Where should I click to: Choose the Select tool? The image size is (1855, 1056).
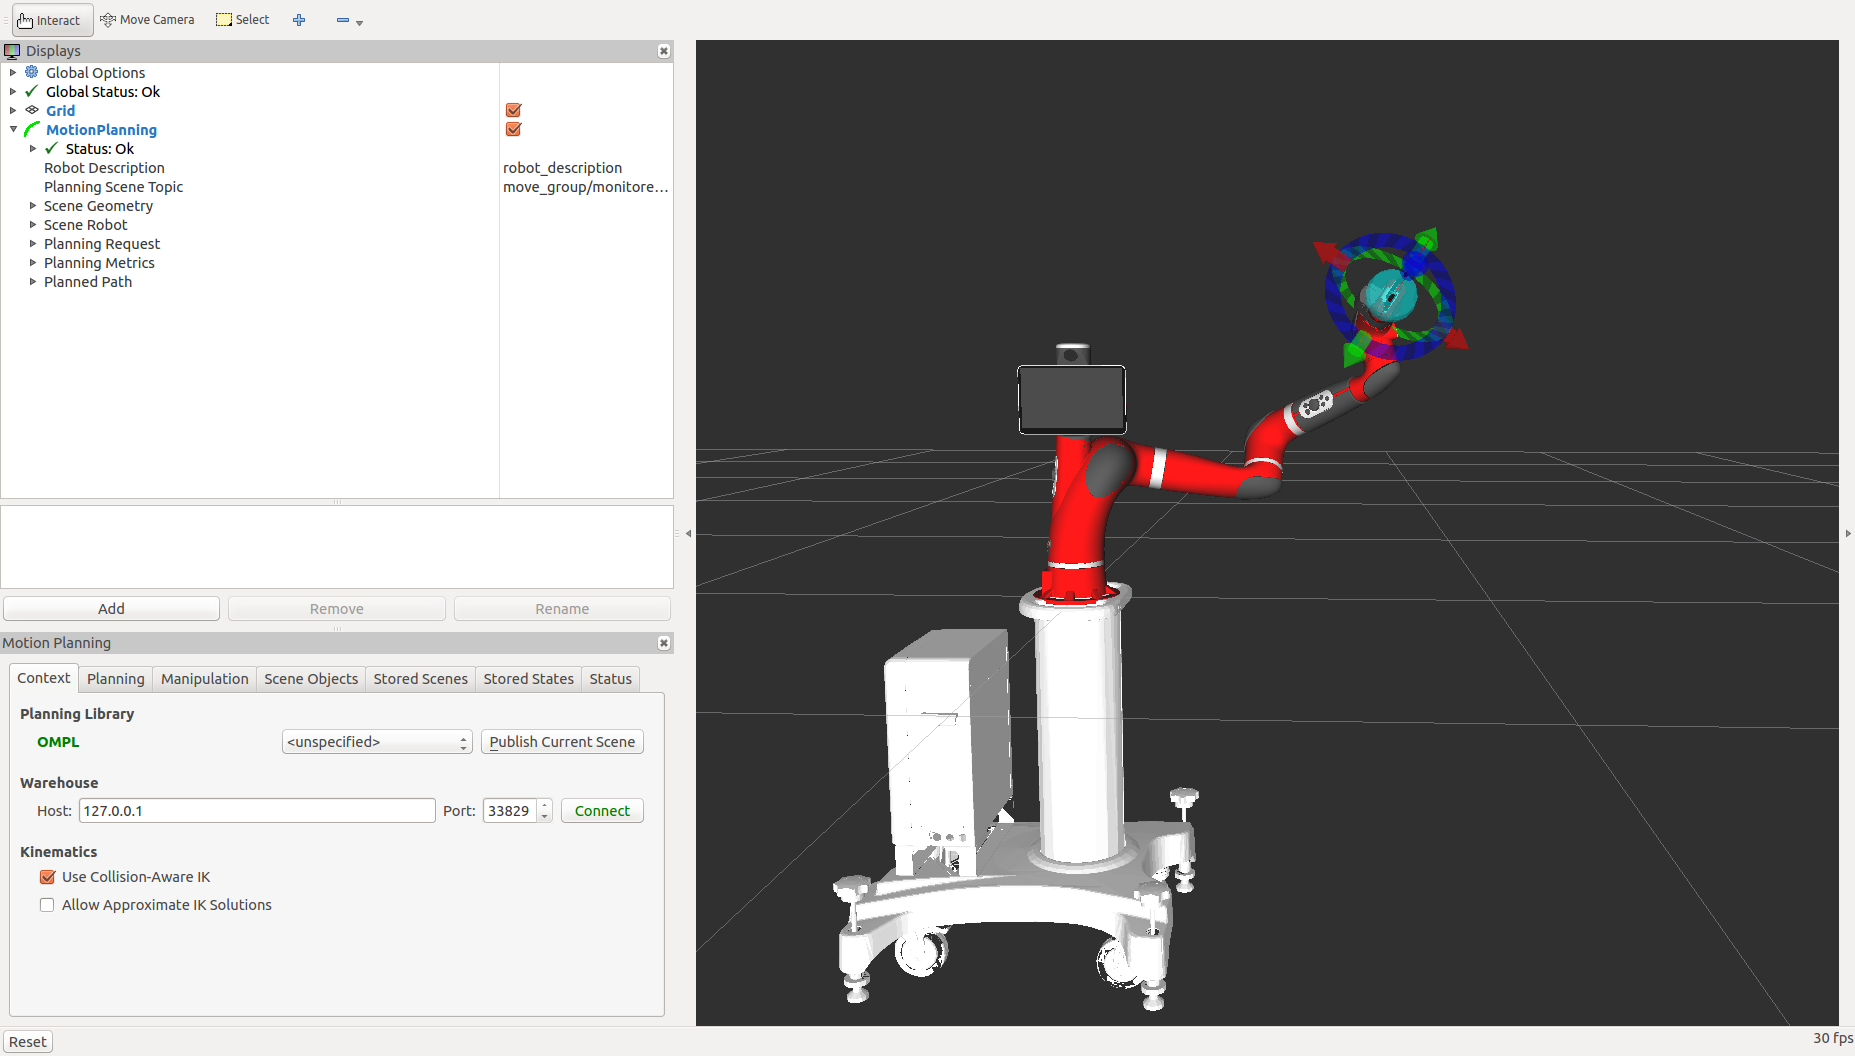coord(243,20)
